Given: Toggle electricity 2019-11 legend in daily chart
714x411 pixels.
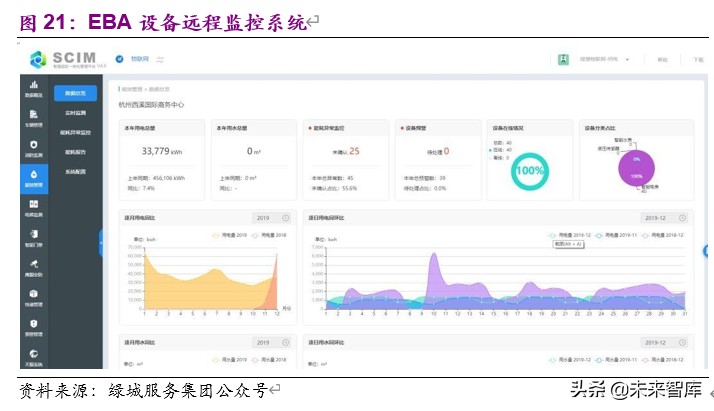Looking at the screenshot, I should (616, 235).
